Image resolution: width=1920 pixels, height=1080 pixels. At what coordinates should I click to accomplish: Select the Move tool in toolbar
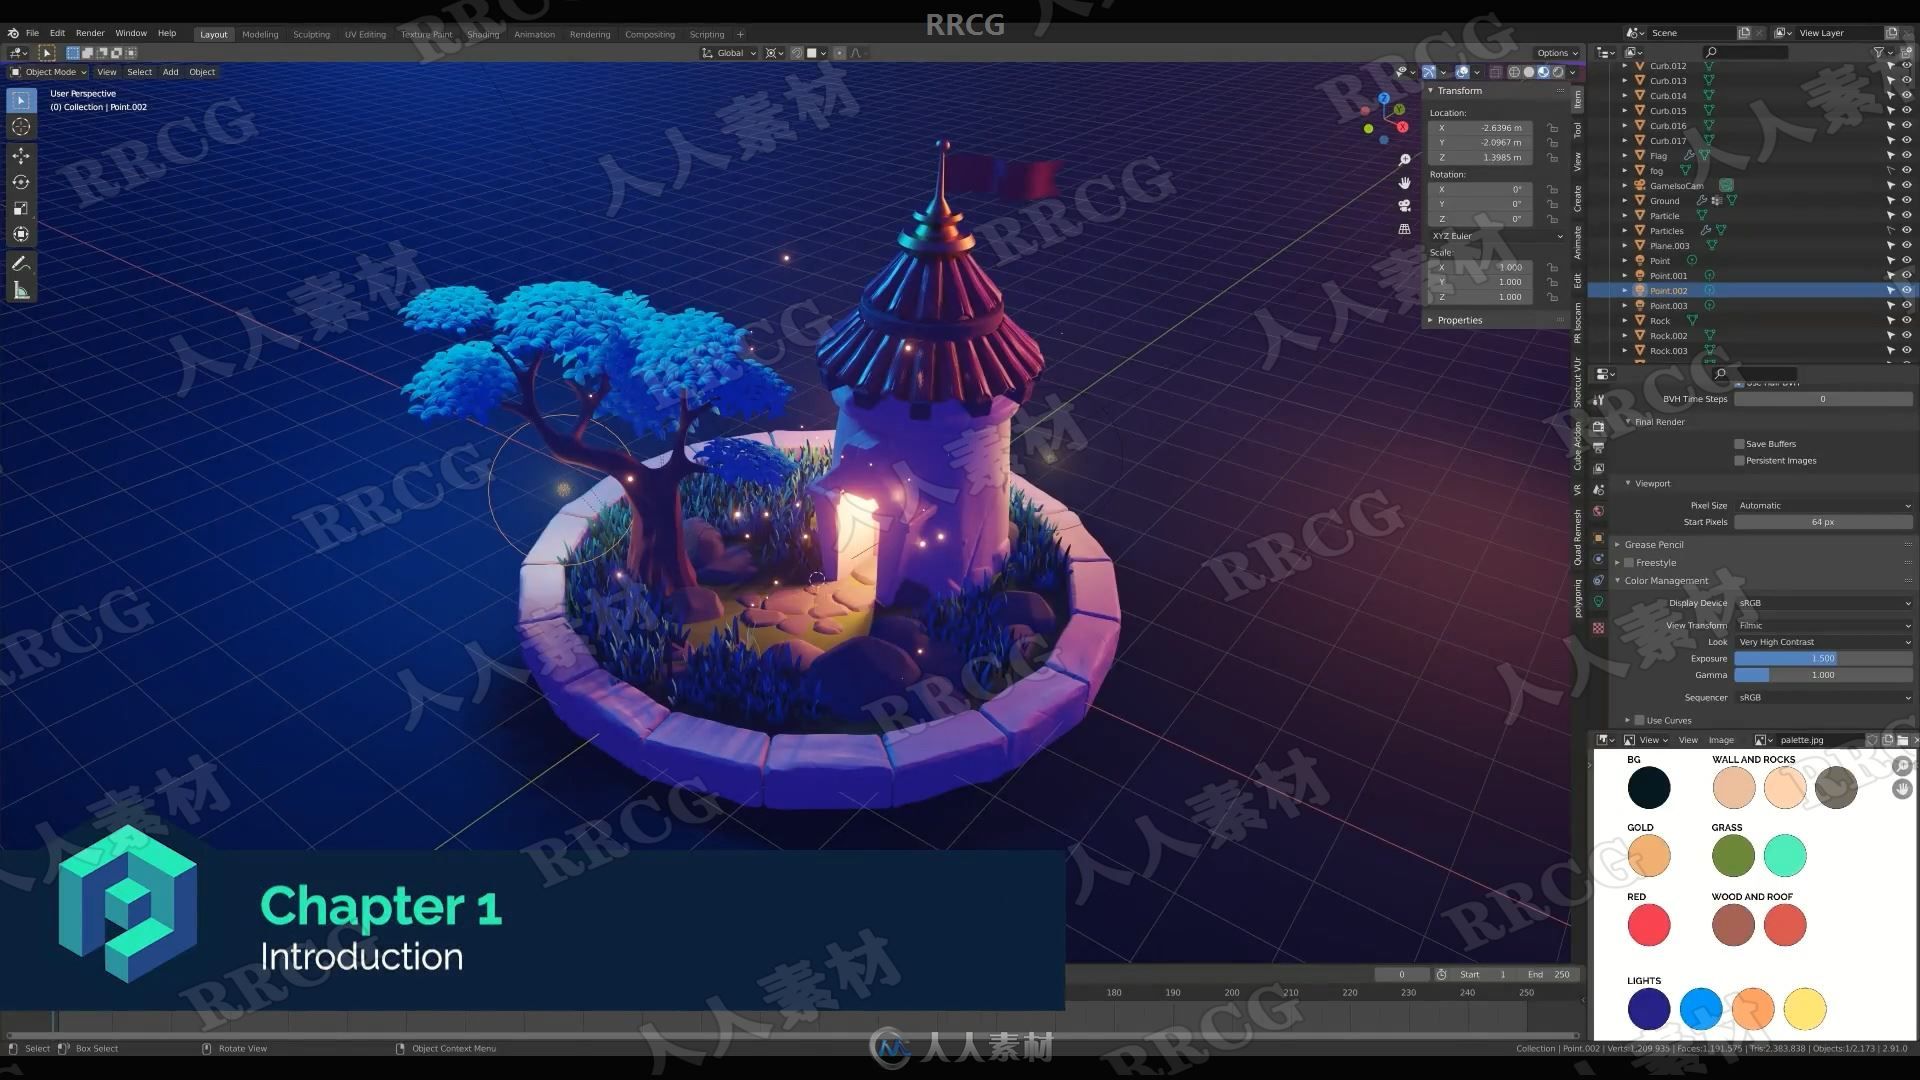(20, 157)
